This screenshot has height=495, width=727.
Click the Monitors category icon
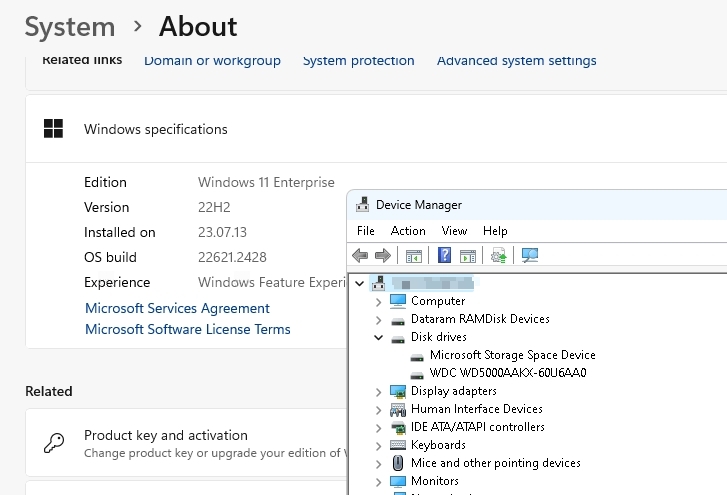pyautogui.click(x=398, y=481)
